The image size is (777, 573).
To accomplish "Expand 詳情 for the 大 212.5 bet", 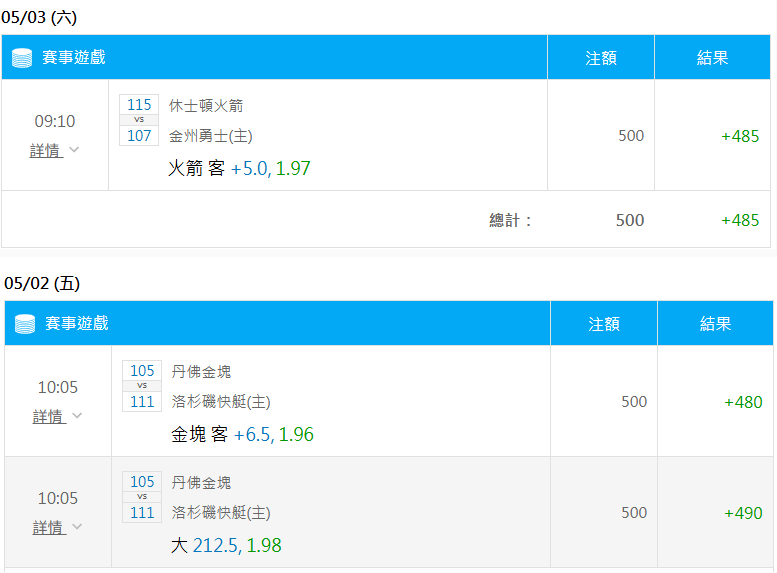I will point(50,527).
